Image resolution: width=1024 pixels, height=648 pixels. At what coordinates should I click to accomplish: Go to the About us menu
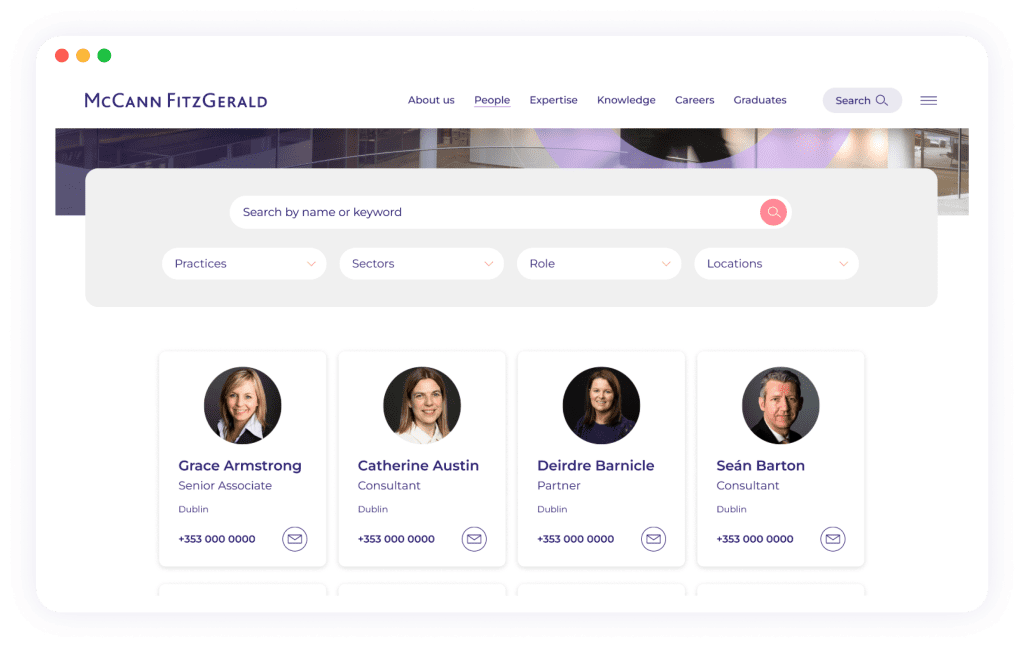(431, 100)
